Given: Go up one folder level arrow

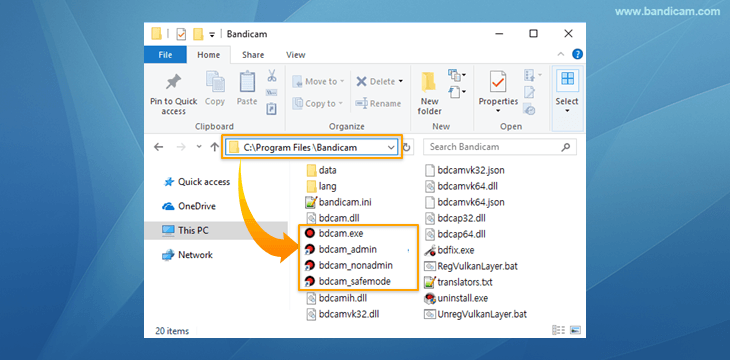Looking at the screenshot, I should coord(214,147).
